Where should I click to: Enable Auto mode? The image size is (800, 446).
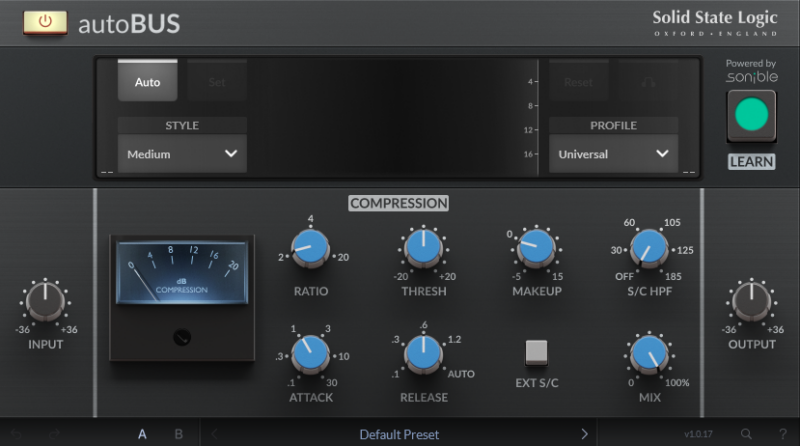(x=147, y=82)
